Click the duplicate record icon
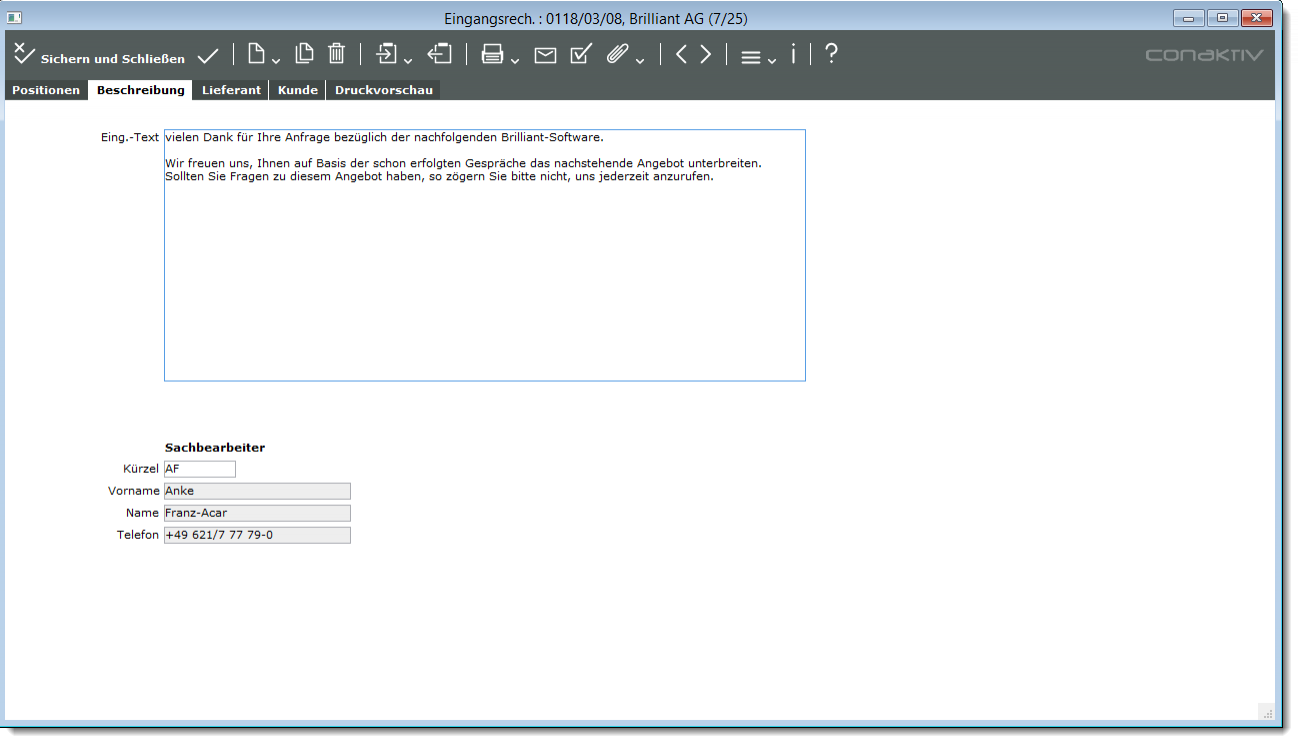 304,55
